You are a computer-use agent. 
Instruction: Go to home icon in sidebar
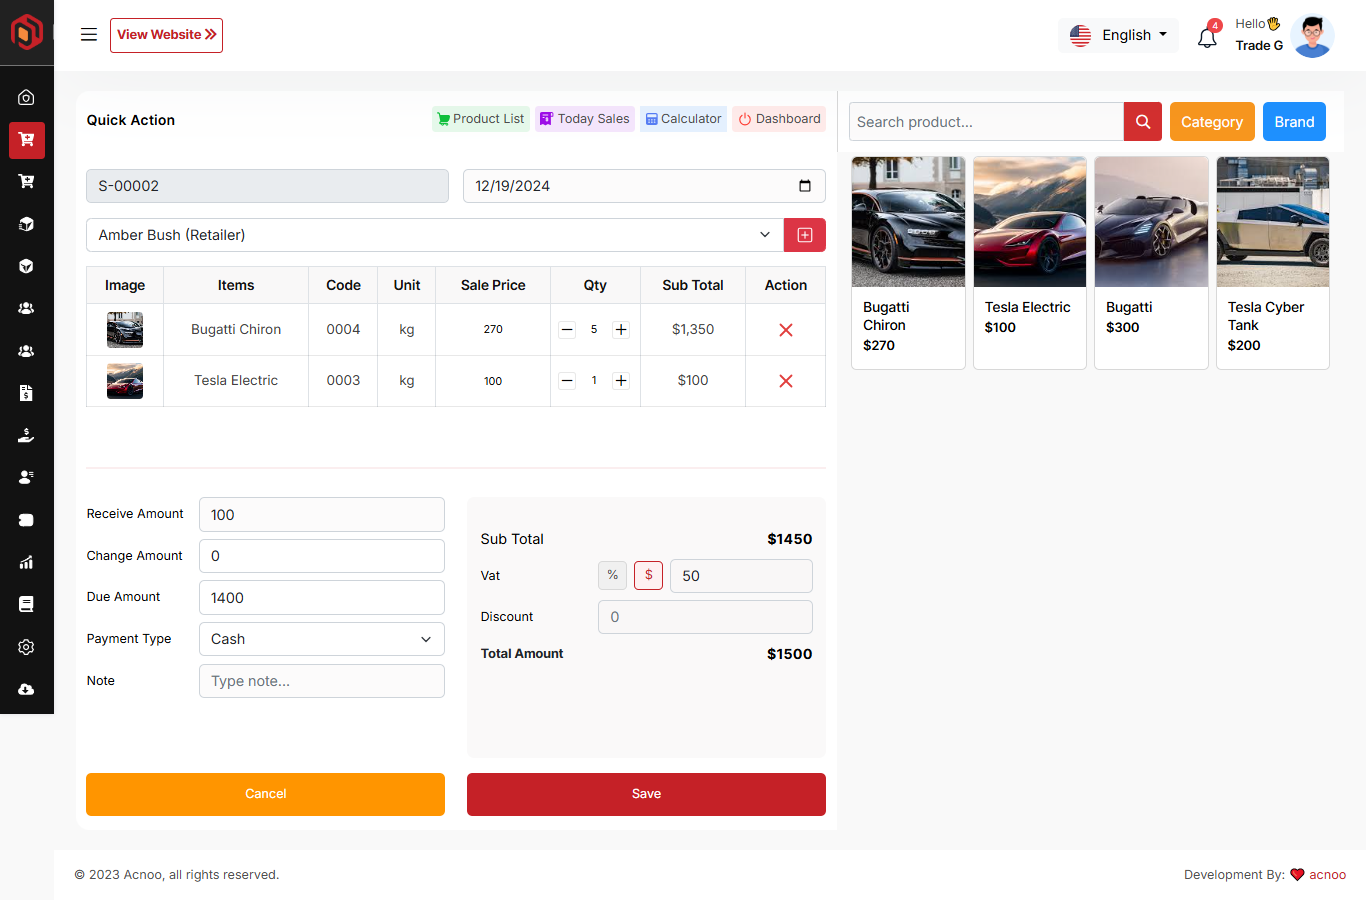(x=26, y=97)
